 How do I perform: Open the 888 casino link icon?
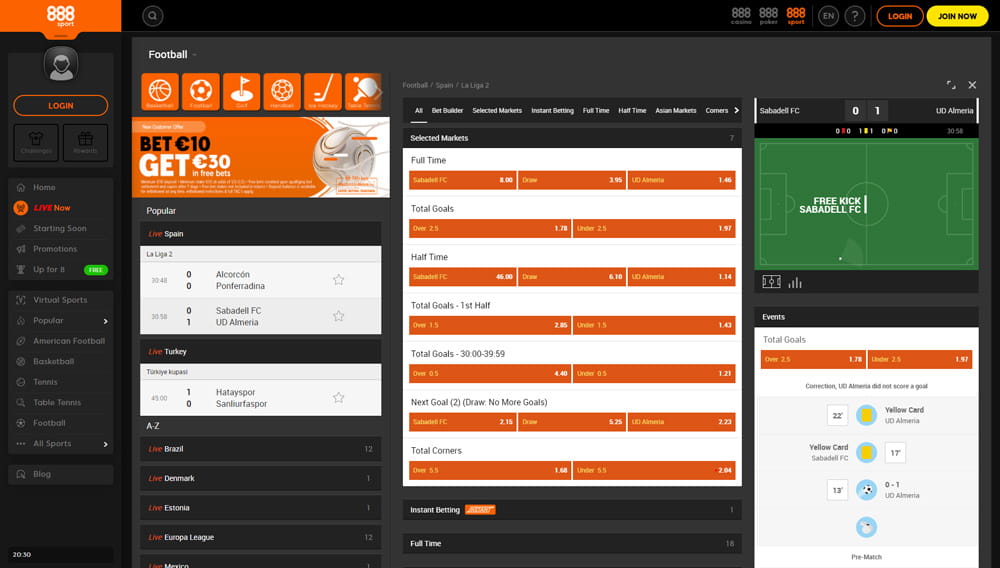point(741,16)
